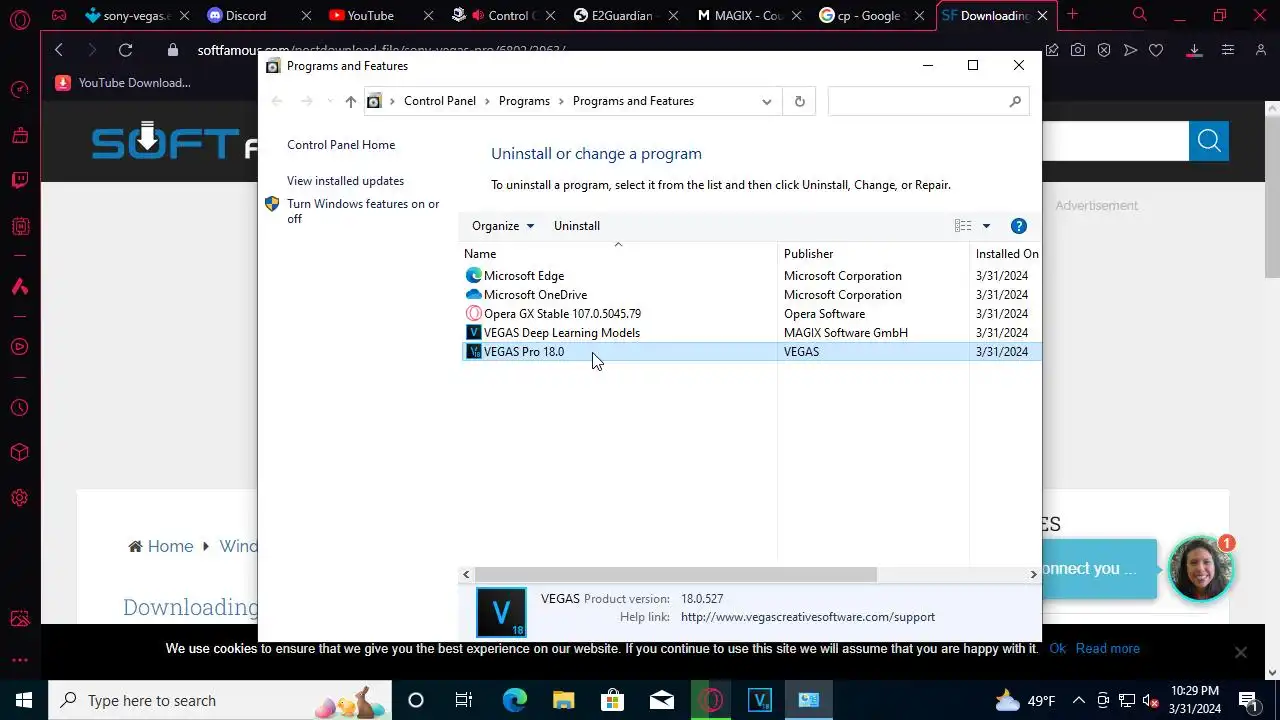Click the horizontal scrollbar right arrow
Screen dimensions: 1280x720
pos(1033,574)
